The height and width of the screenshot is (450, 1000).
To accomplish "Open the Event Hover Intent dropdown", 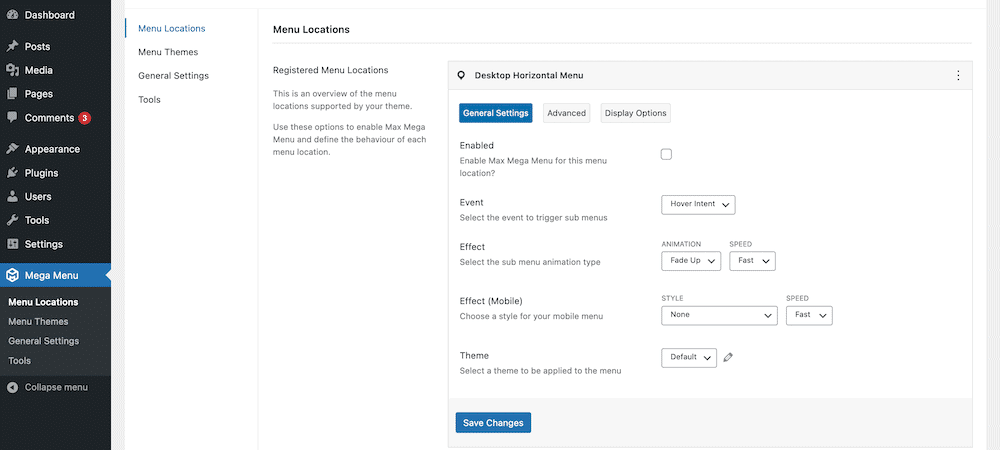I will (x=698, y=204).
